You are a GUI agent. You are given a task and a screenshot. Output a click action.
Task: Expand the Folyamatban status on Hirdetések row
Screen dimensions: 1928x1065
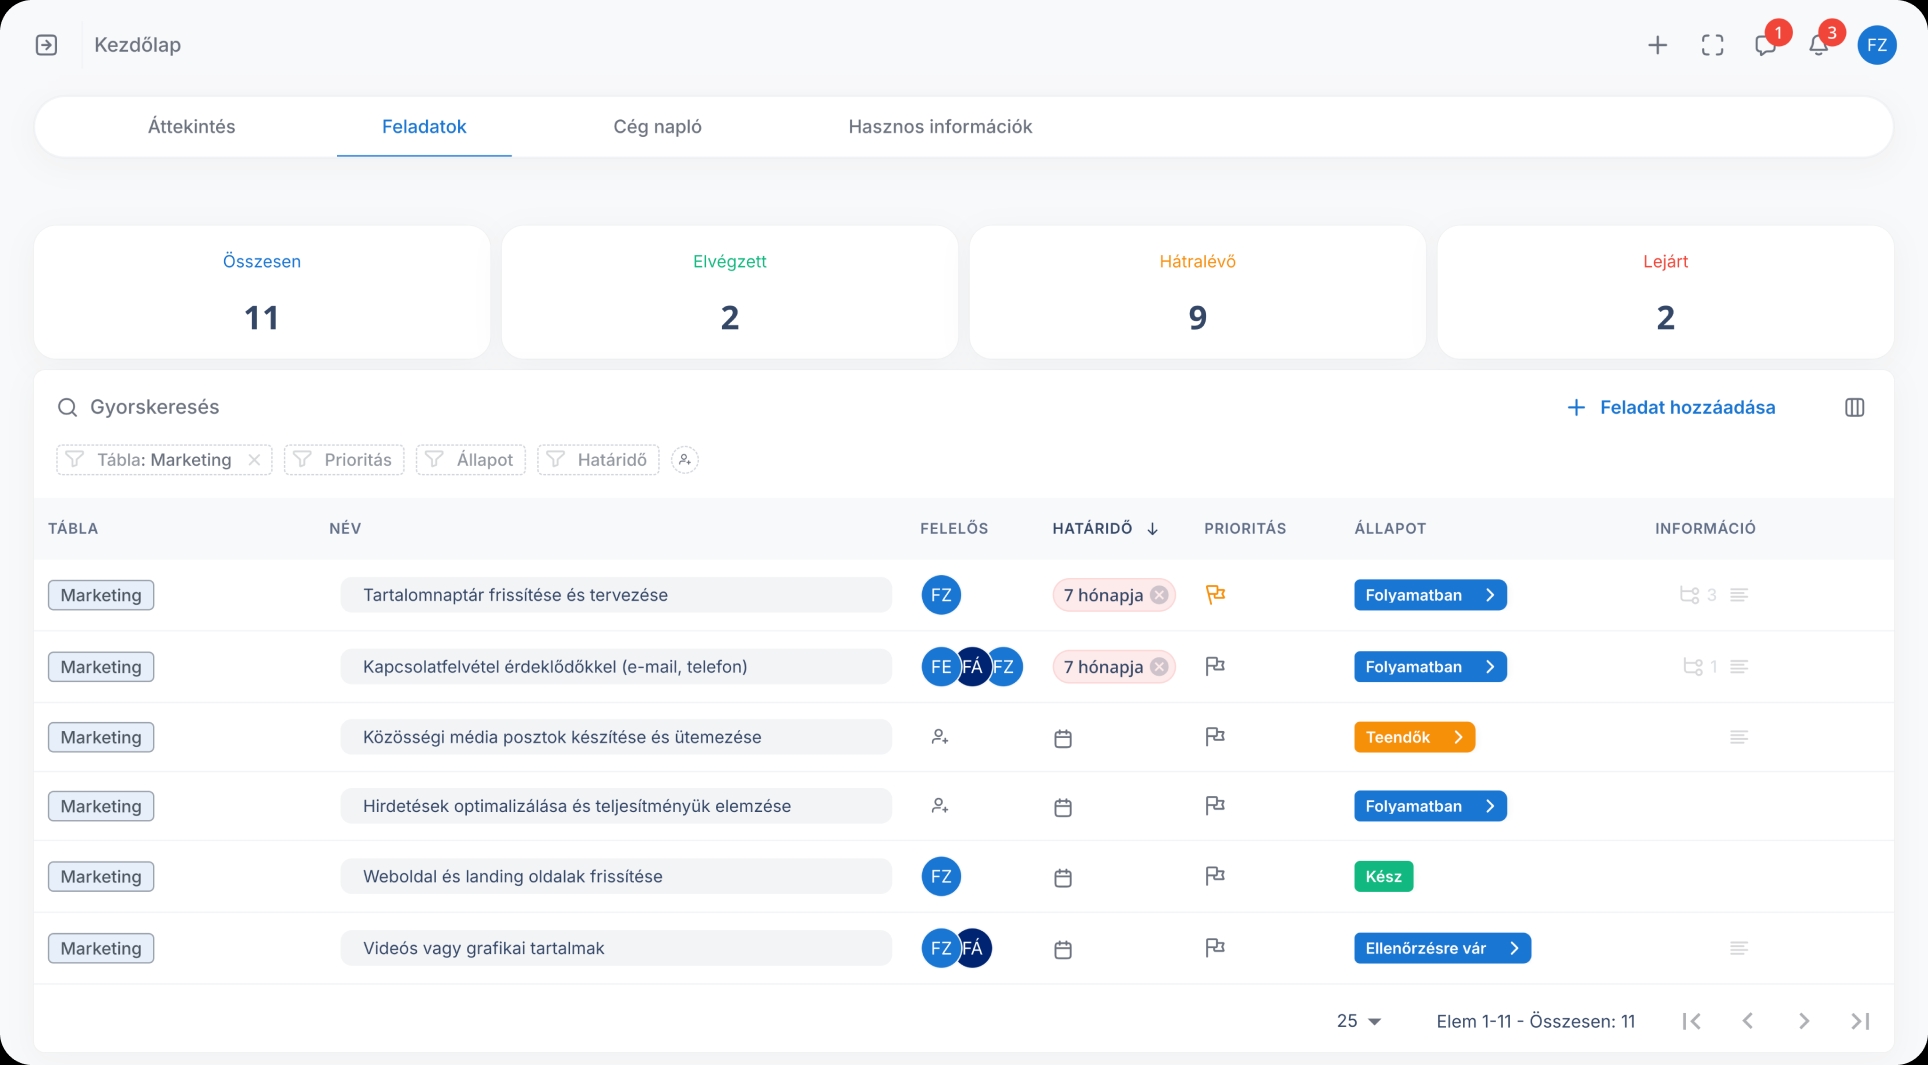(x=1489, y=806)
